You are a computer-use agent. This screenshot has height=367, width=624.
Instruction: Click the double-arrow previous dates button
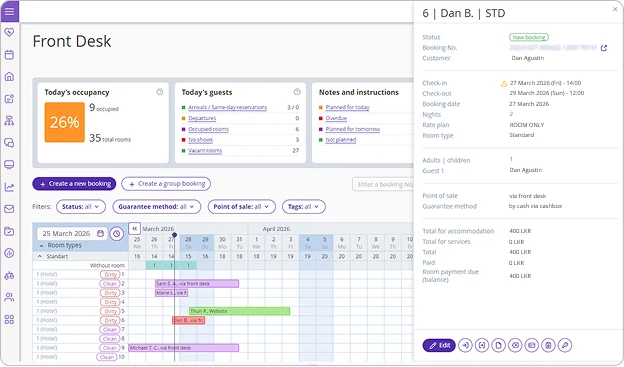[135, 228]
